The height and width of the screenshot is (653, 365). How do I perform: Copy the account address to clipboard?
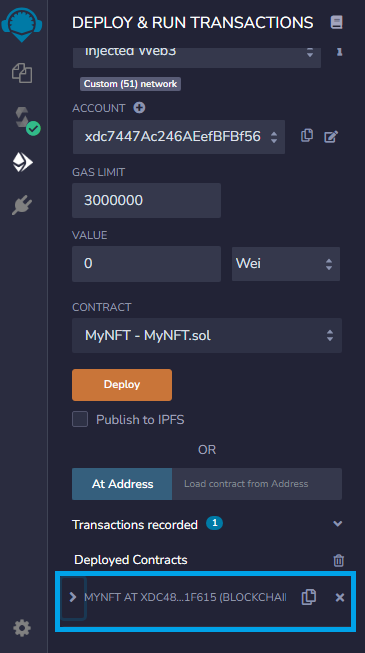(x=307, y=136)
